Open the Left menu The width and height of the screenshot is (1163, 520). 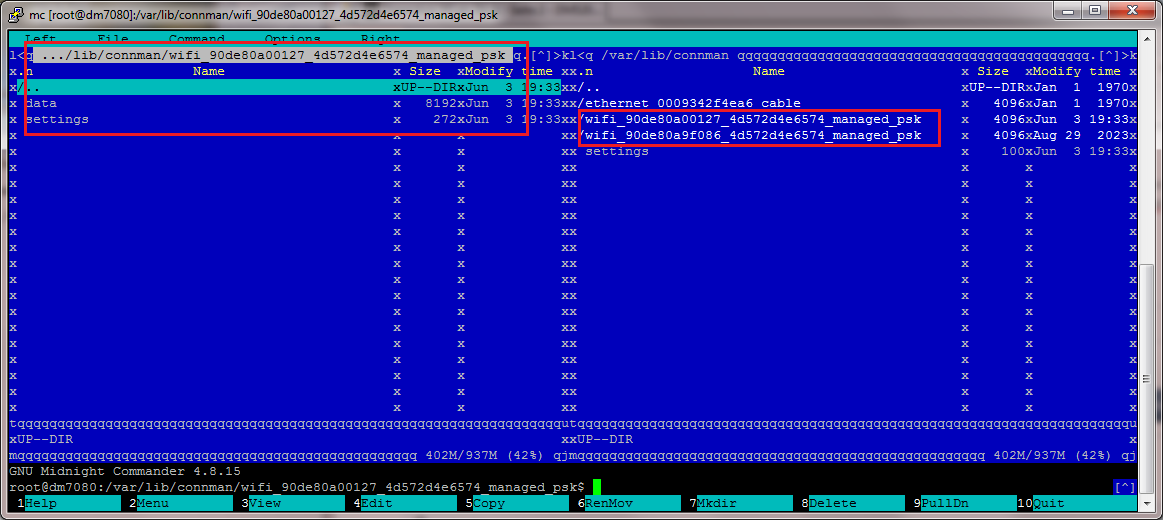(40, 40)
